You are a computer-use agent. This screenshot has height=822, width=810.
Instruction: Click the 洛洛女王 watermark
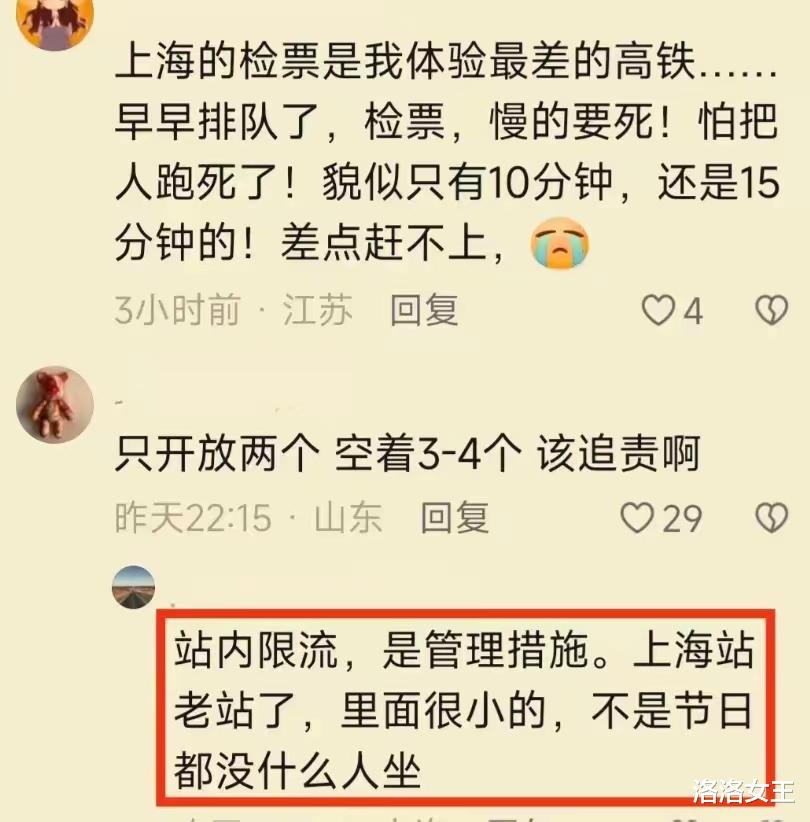pos(743,792)
